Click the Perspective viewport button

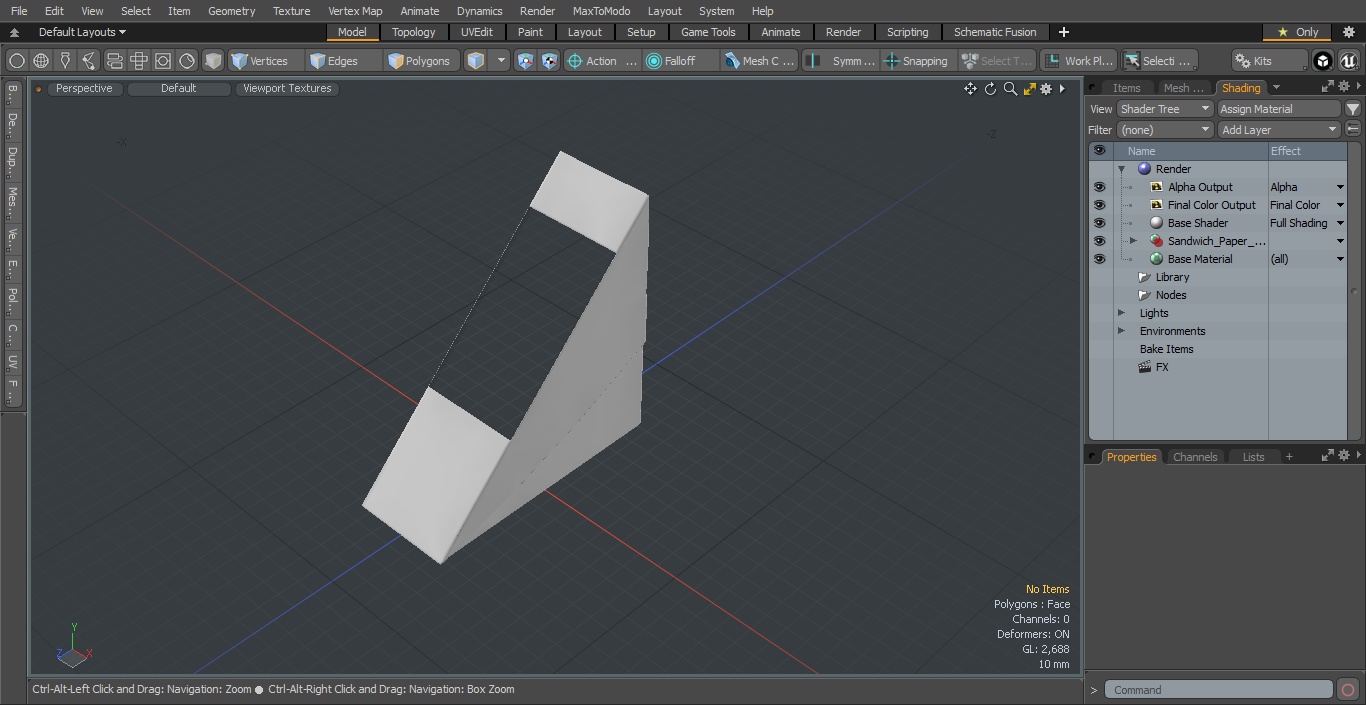pyautogui.click(x=84, y=89)
